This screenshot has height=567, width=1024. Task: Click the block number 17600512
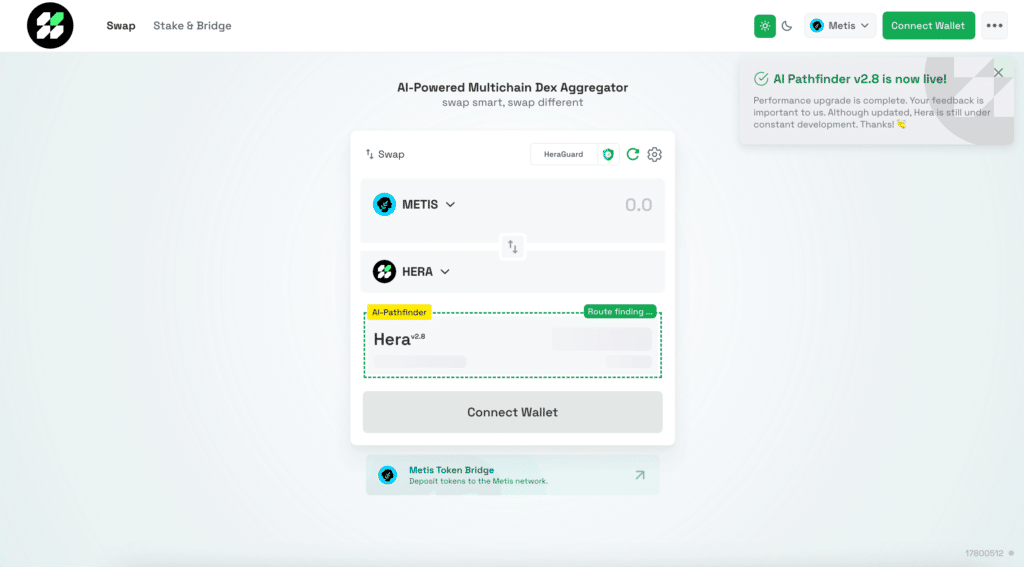[x=984, y=553]
